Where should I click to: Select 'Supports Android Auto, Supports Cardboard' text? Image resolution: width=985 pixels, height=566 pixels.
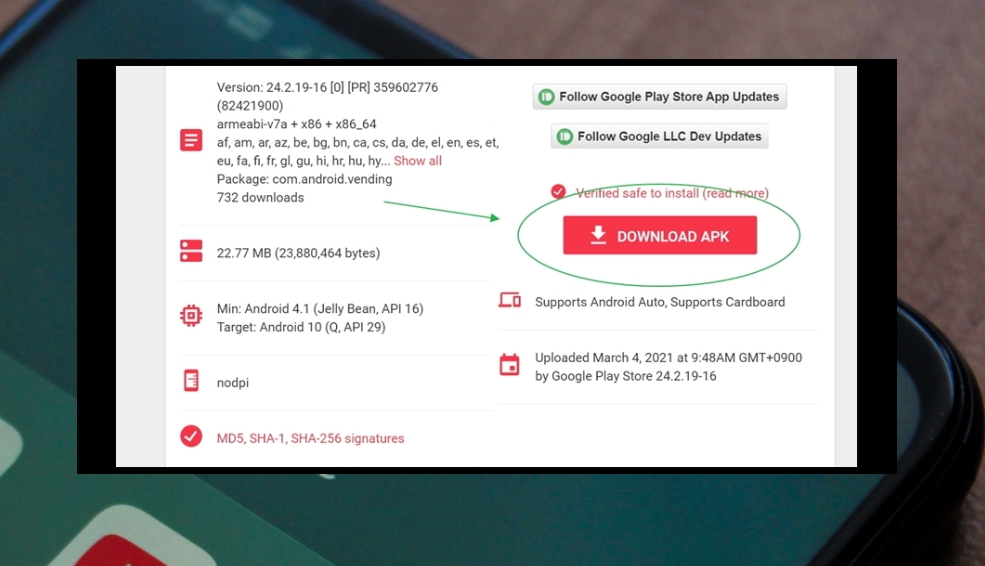(x=660, y=302)
